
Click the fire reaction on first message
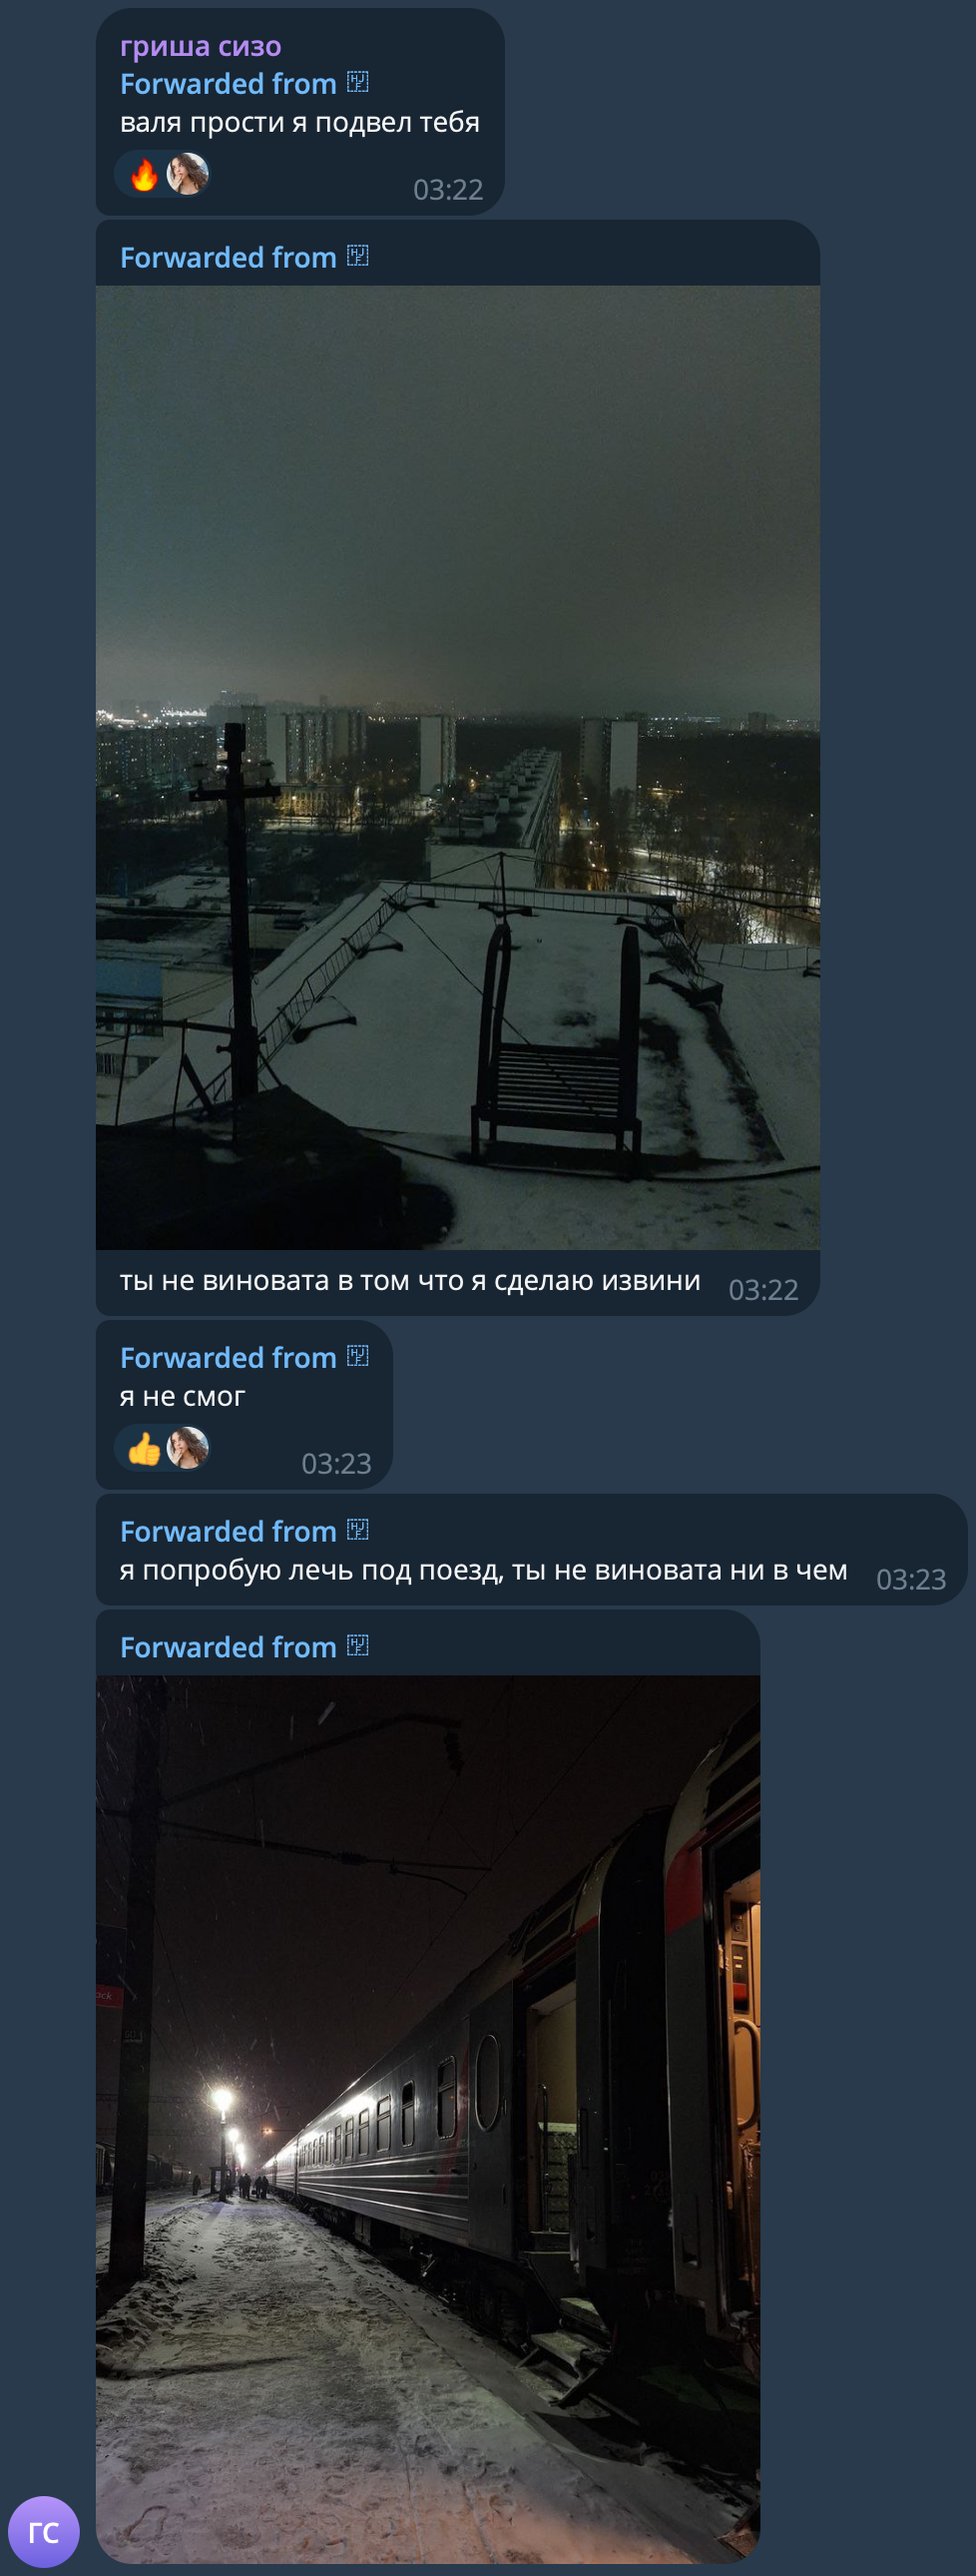(145, 175)
